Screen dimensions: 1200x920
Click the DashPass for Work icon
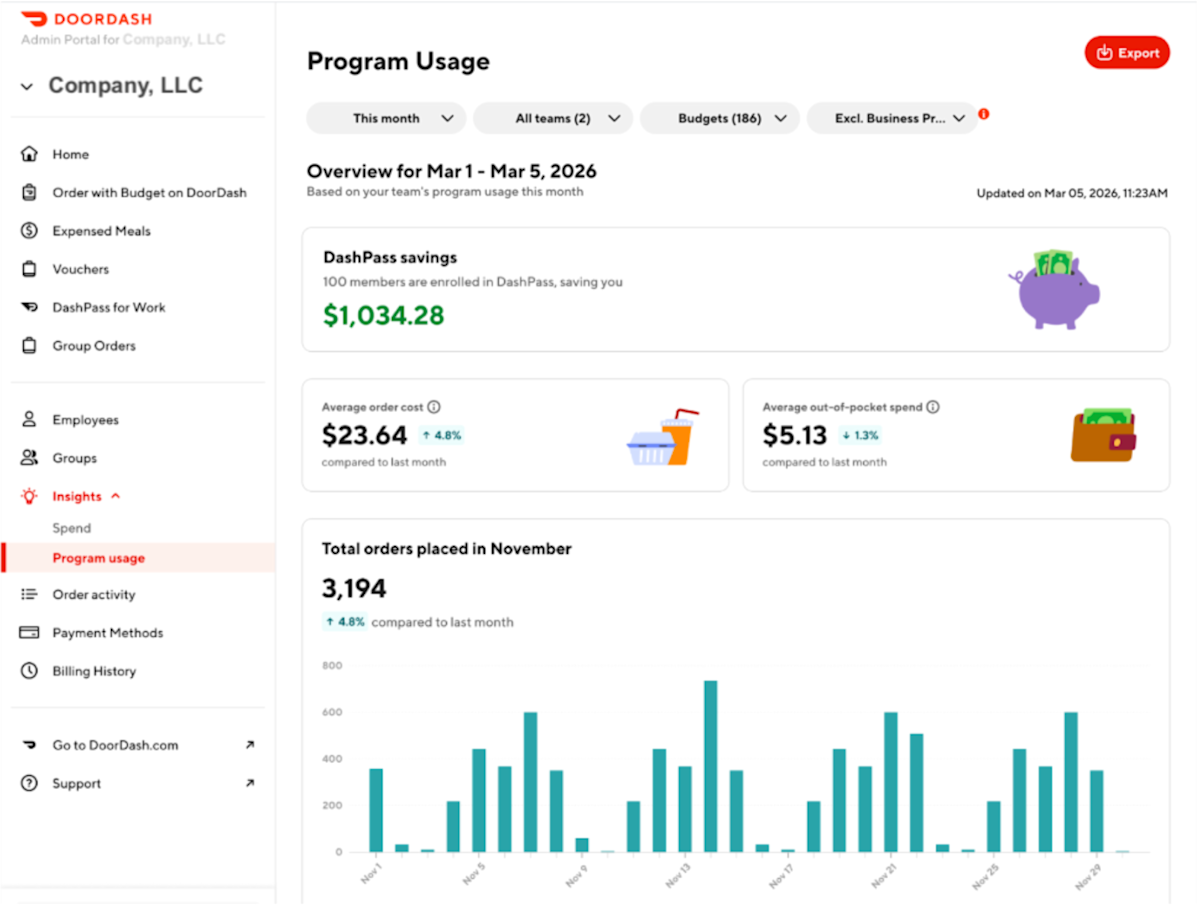29,307
